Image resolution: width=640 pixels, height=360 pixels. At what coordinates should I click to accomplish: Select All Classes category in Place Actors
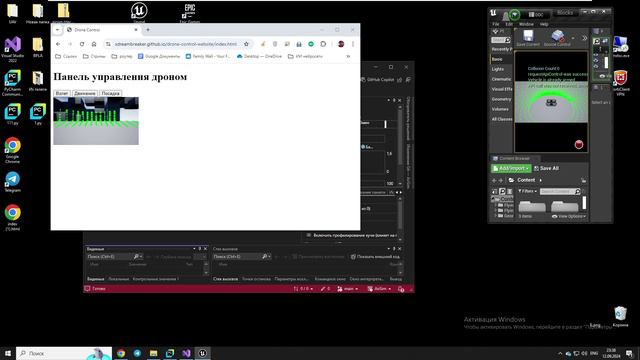click(x=502, y=119)
